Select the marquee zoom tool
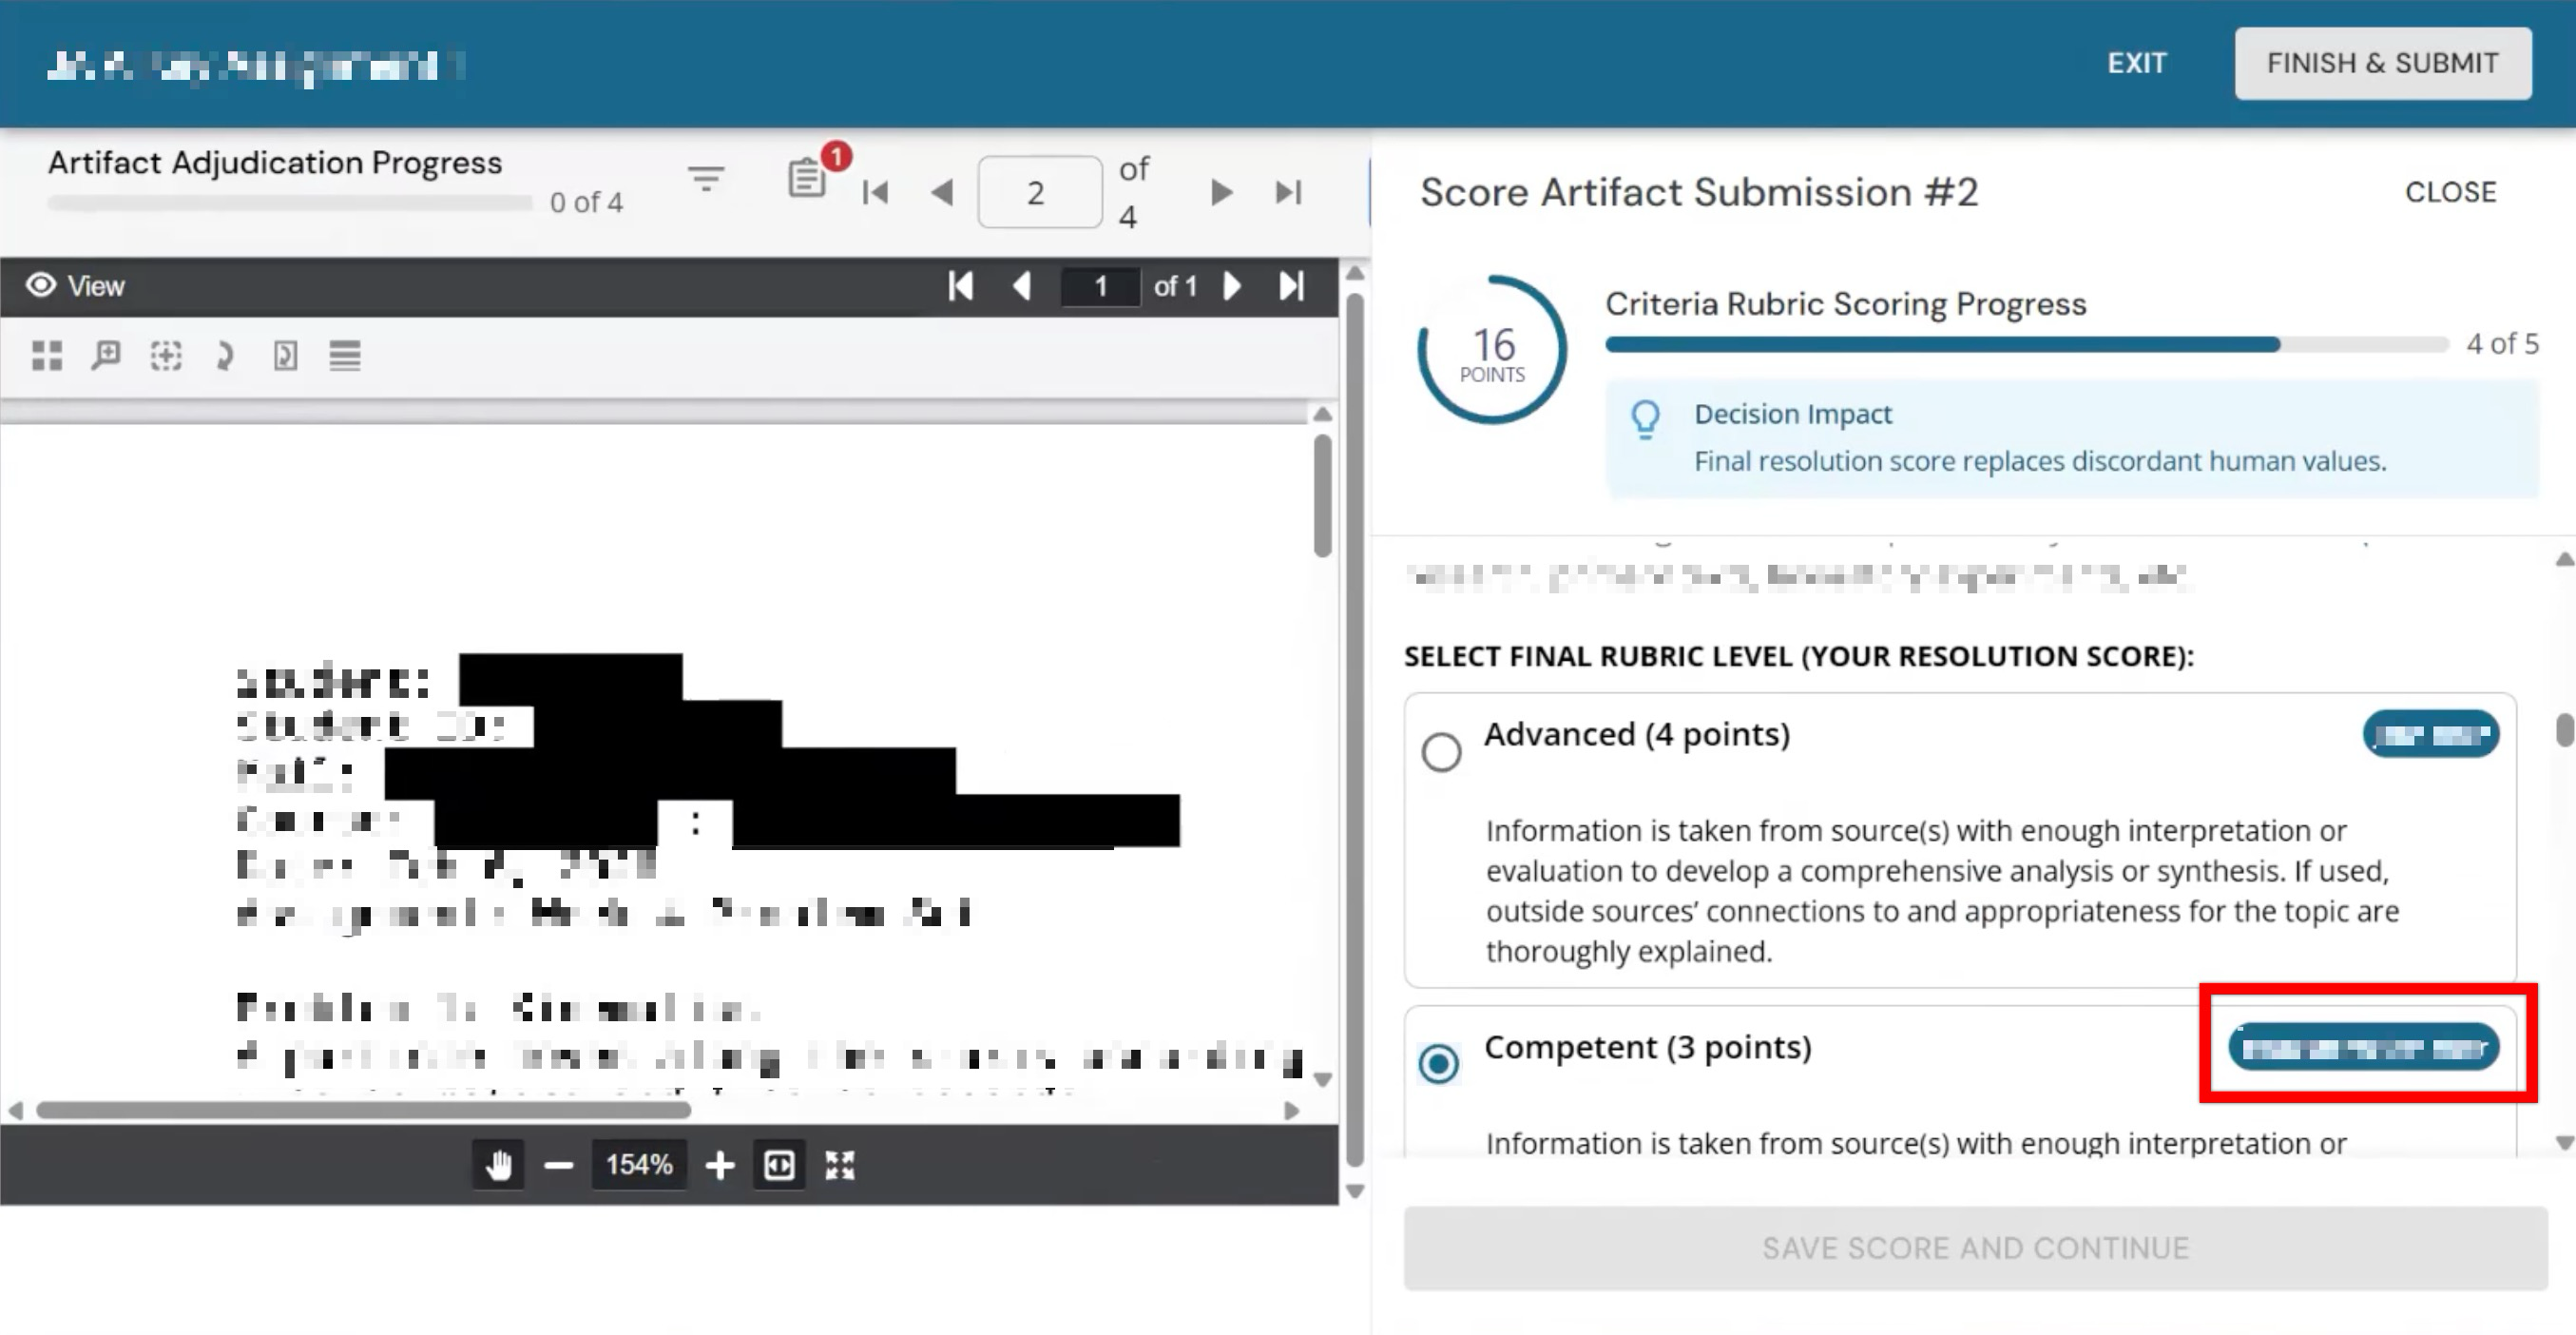 click(x=166, y=355)
